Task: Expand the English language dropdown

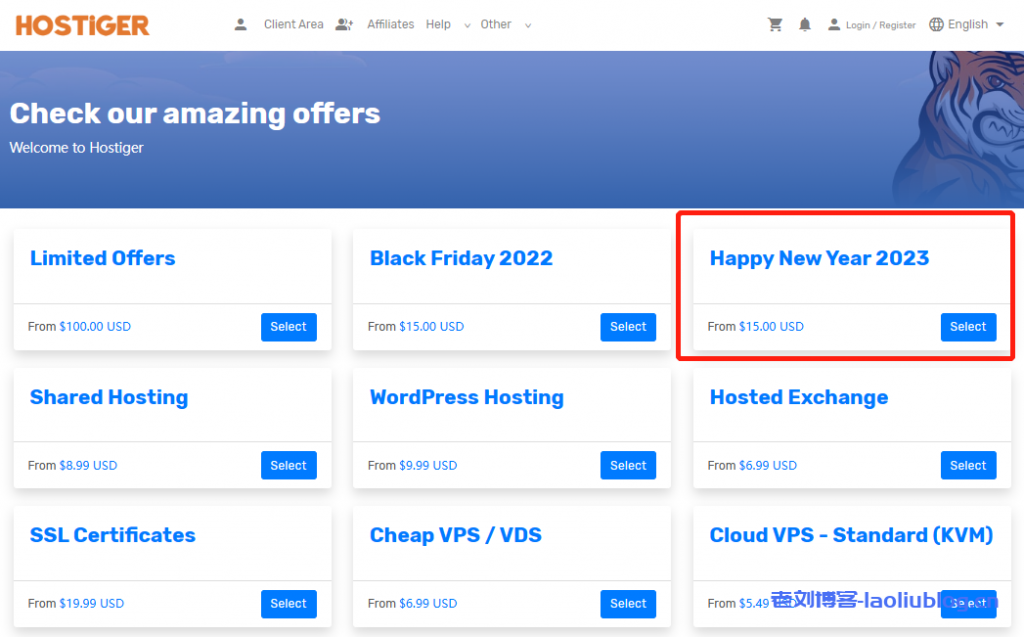Action: click(x=999, y=25)
